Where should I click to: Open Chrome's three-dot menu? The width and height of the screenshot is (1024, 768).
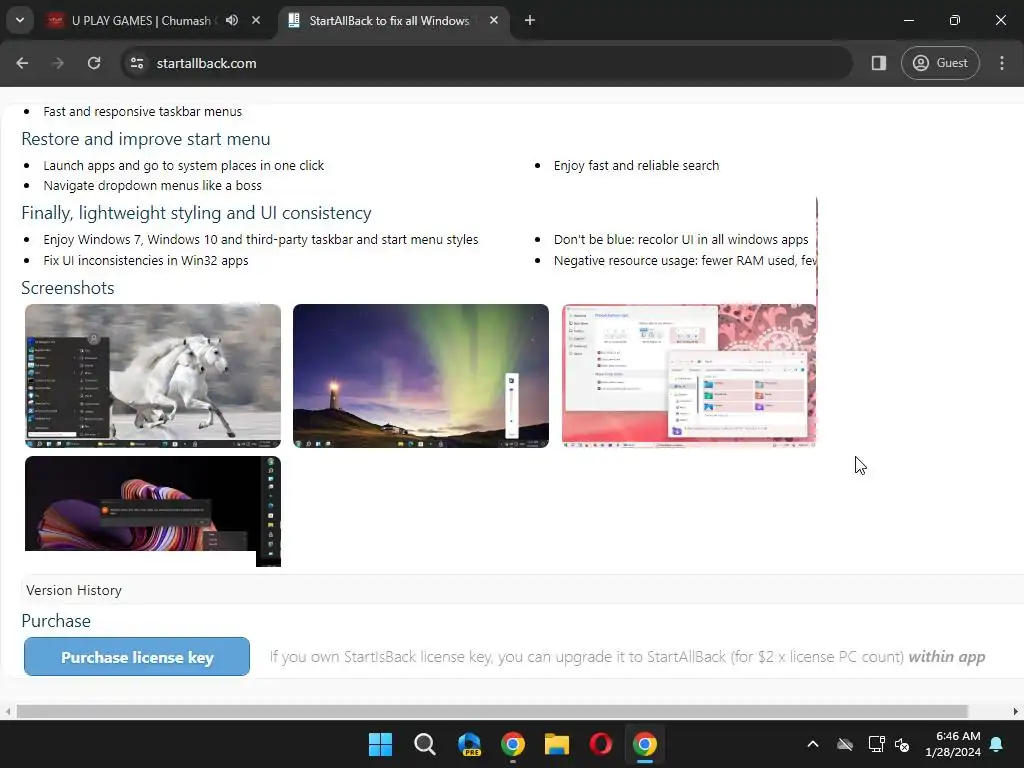click(1002, 63)
